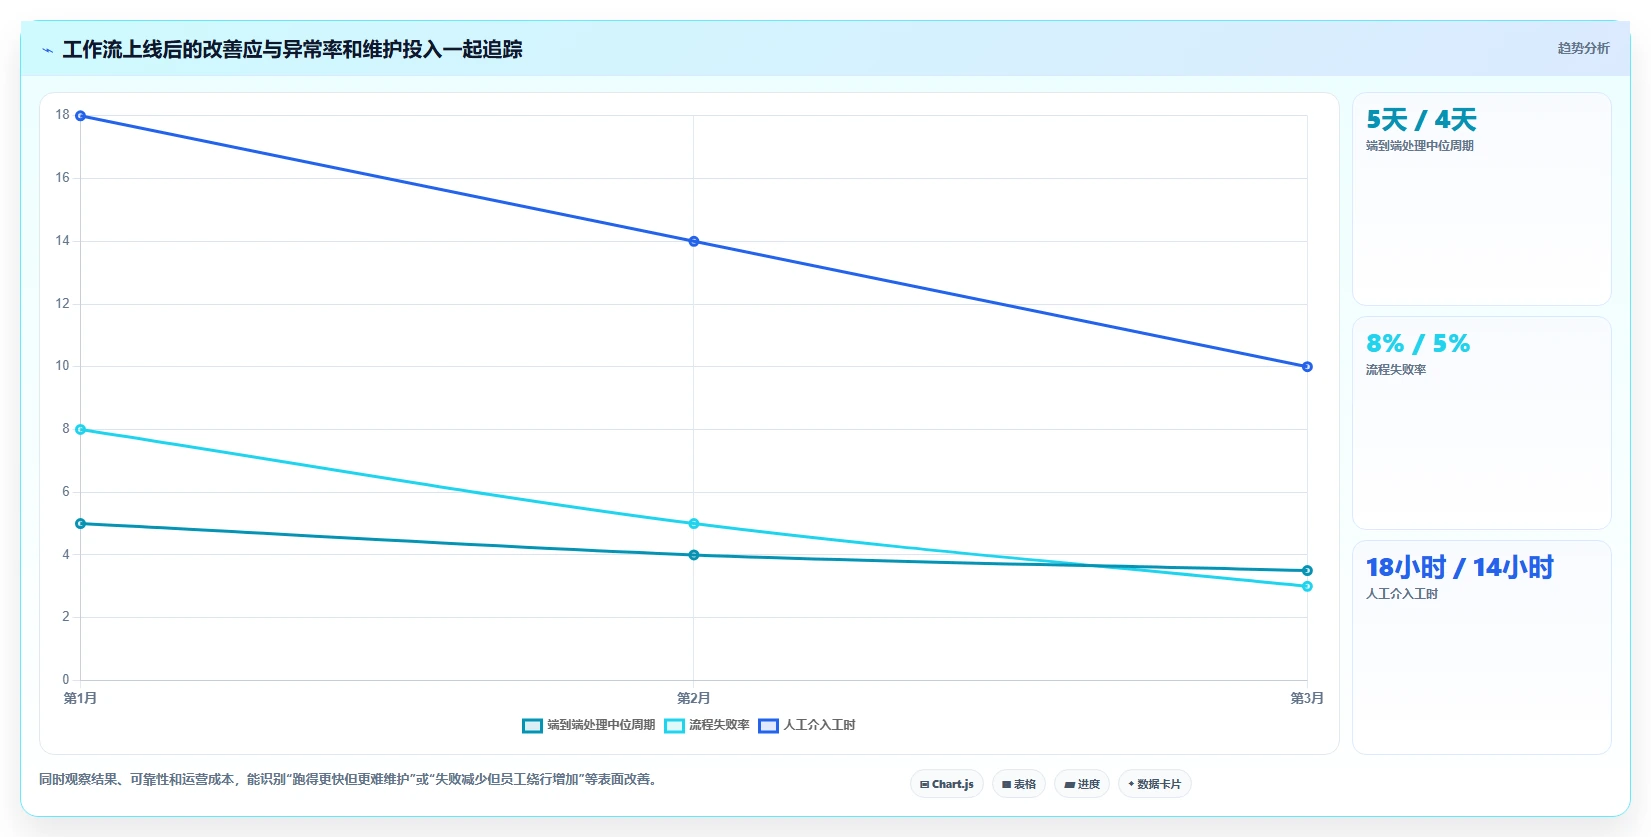Click the Chart.js tag chip
This screenshot has height=837, width=1651.
tap(947, 784)
